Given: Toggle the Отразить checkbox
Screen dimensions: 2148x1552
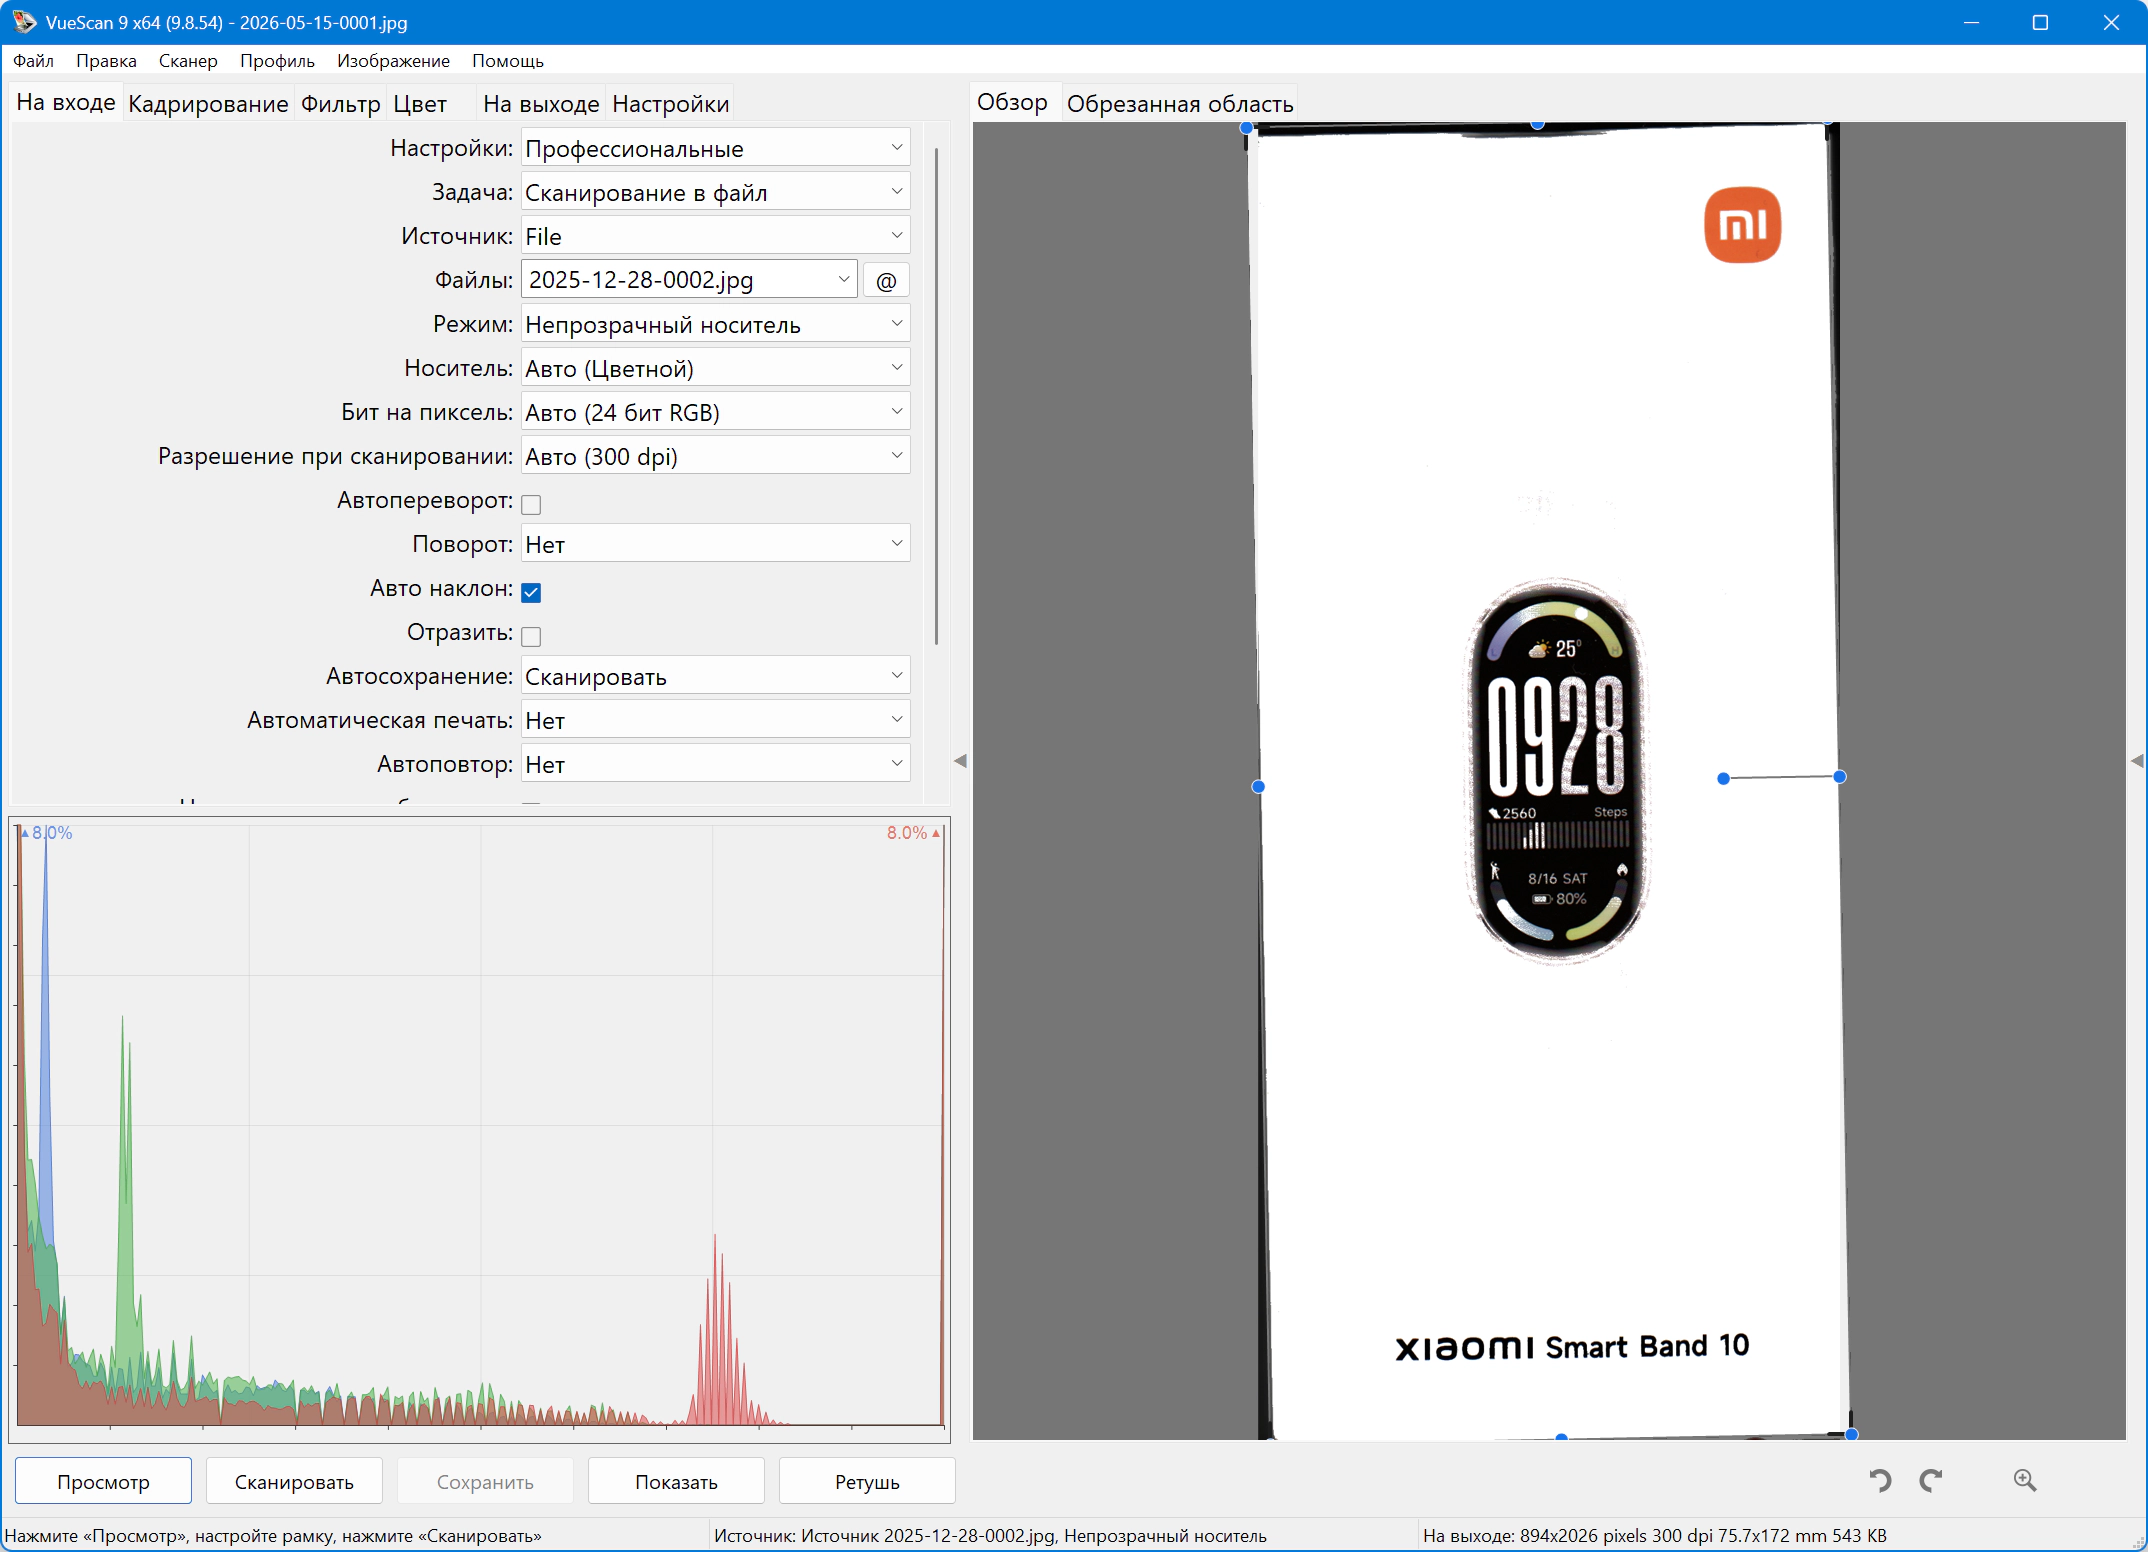Looking at the screenshot, I should pos(531,636).
